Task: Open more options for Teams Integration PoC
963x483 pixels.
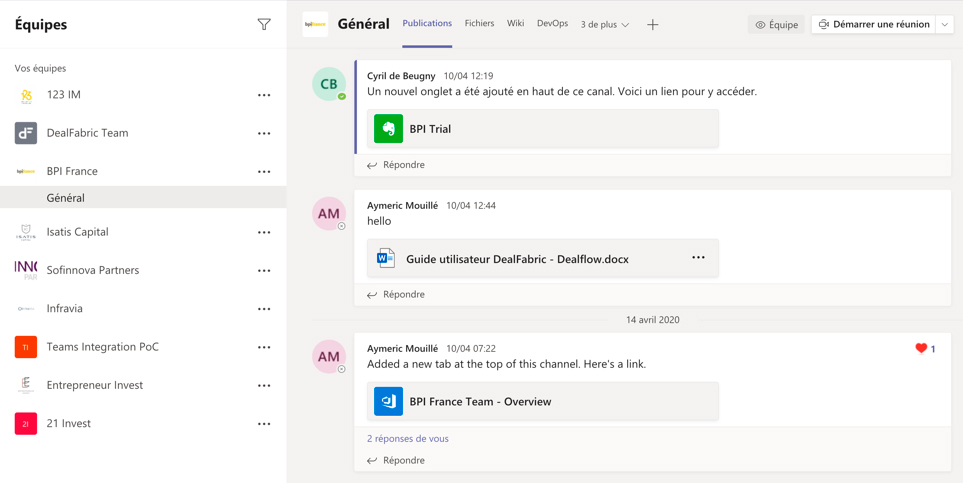Action: [264, 347]
